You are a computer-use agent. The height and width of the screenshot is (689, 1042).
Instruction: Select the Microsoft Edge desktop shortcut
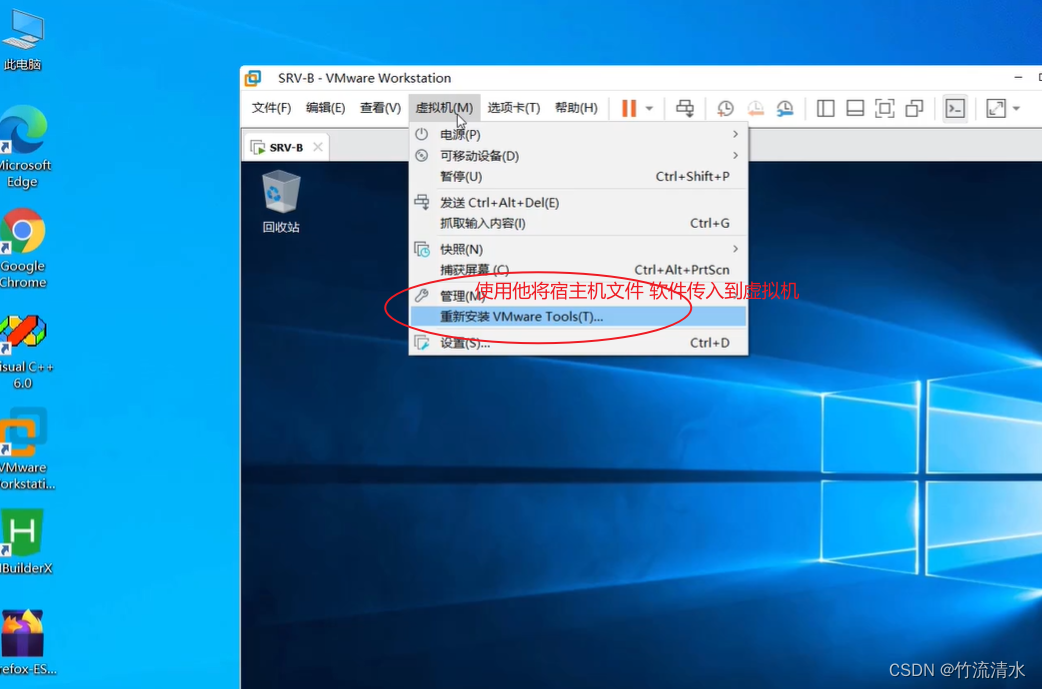24,148
